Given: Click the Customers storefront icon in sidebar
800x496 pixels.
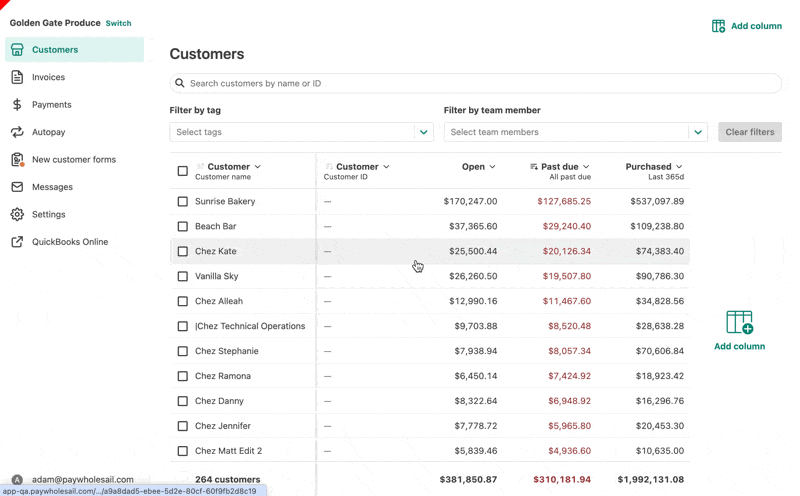Looking at the screenshot, I should click(x=17, y=49).
